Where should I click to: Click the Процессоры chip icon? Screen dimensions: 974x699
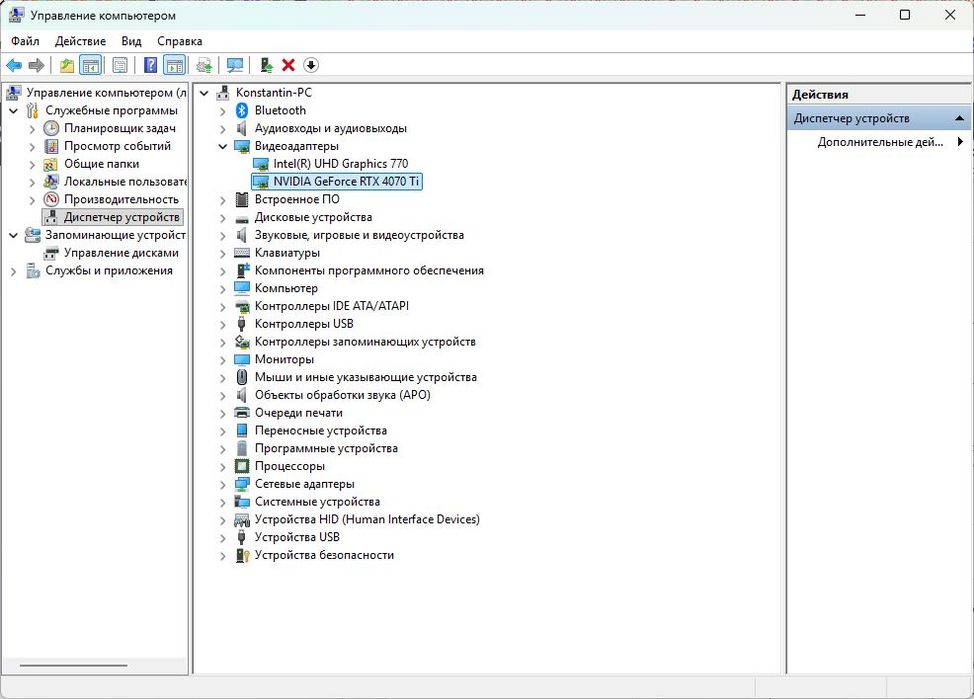click(x=242, y=466)
